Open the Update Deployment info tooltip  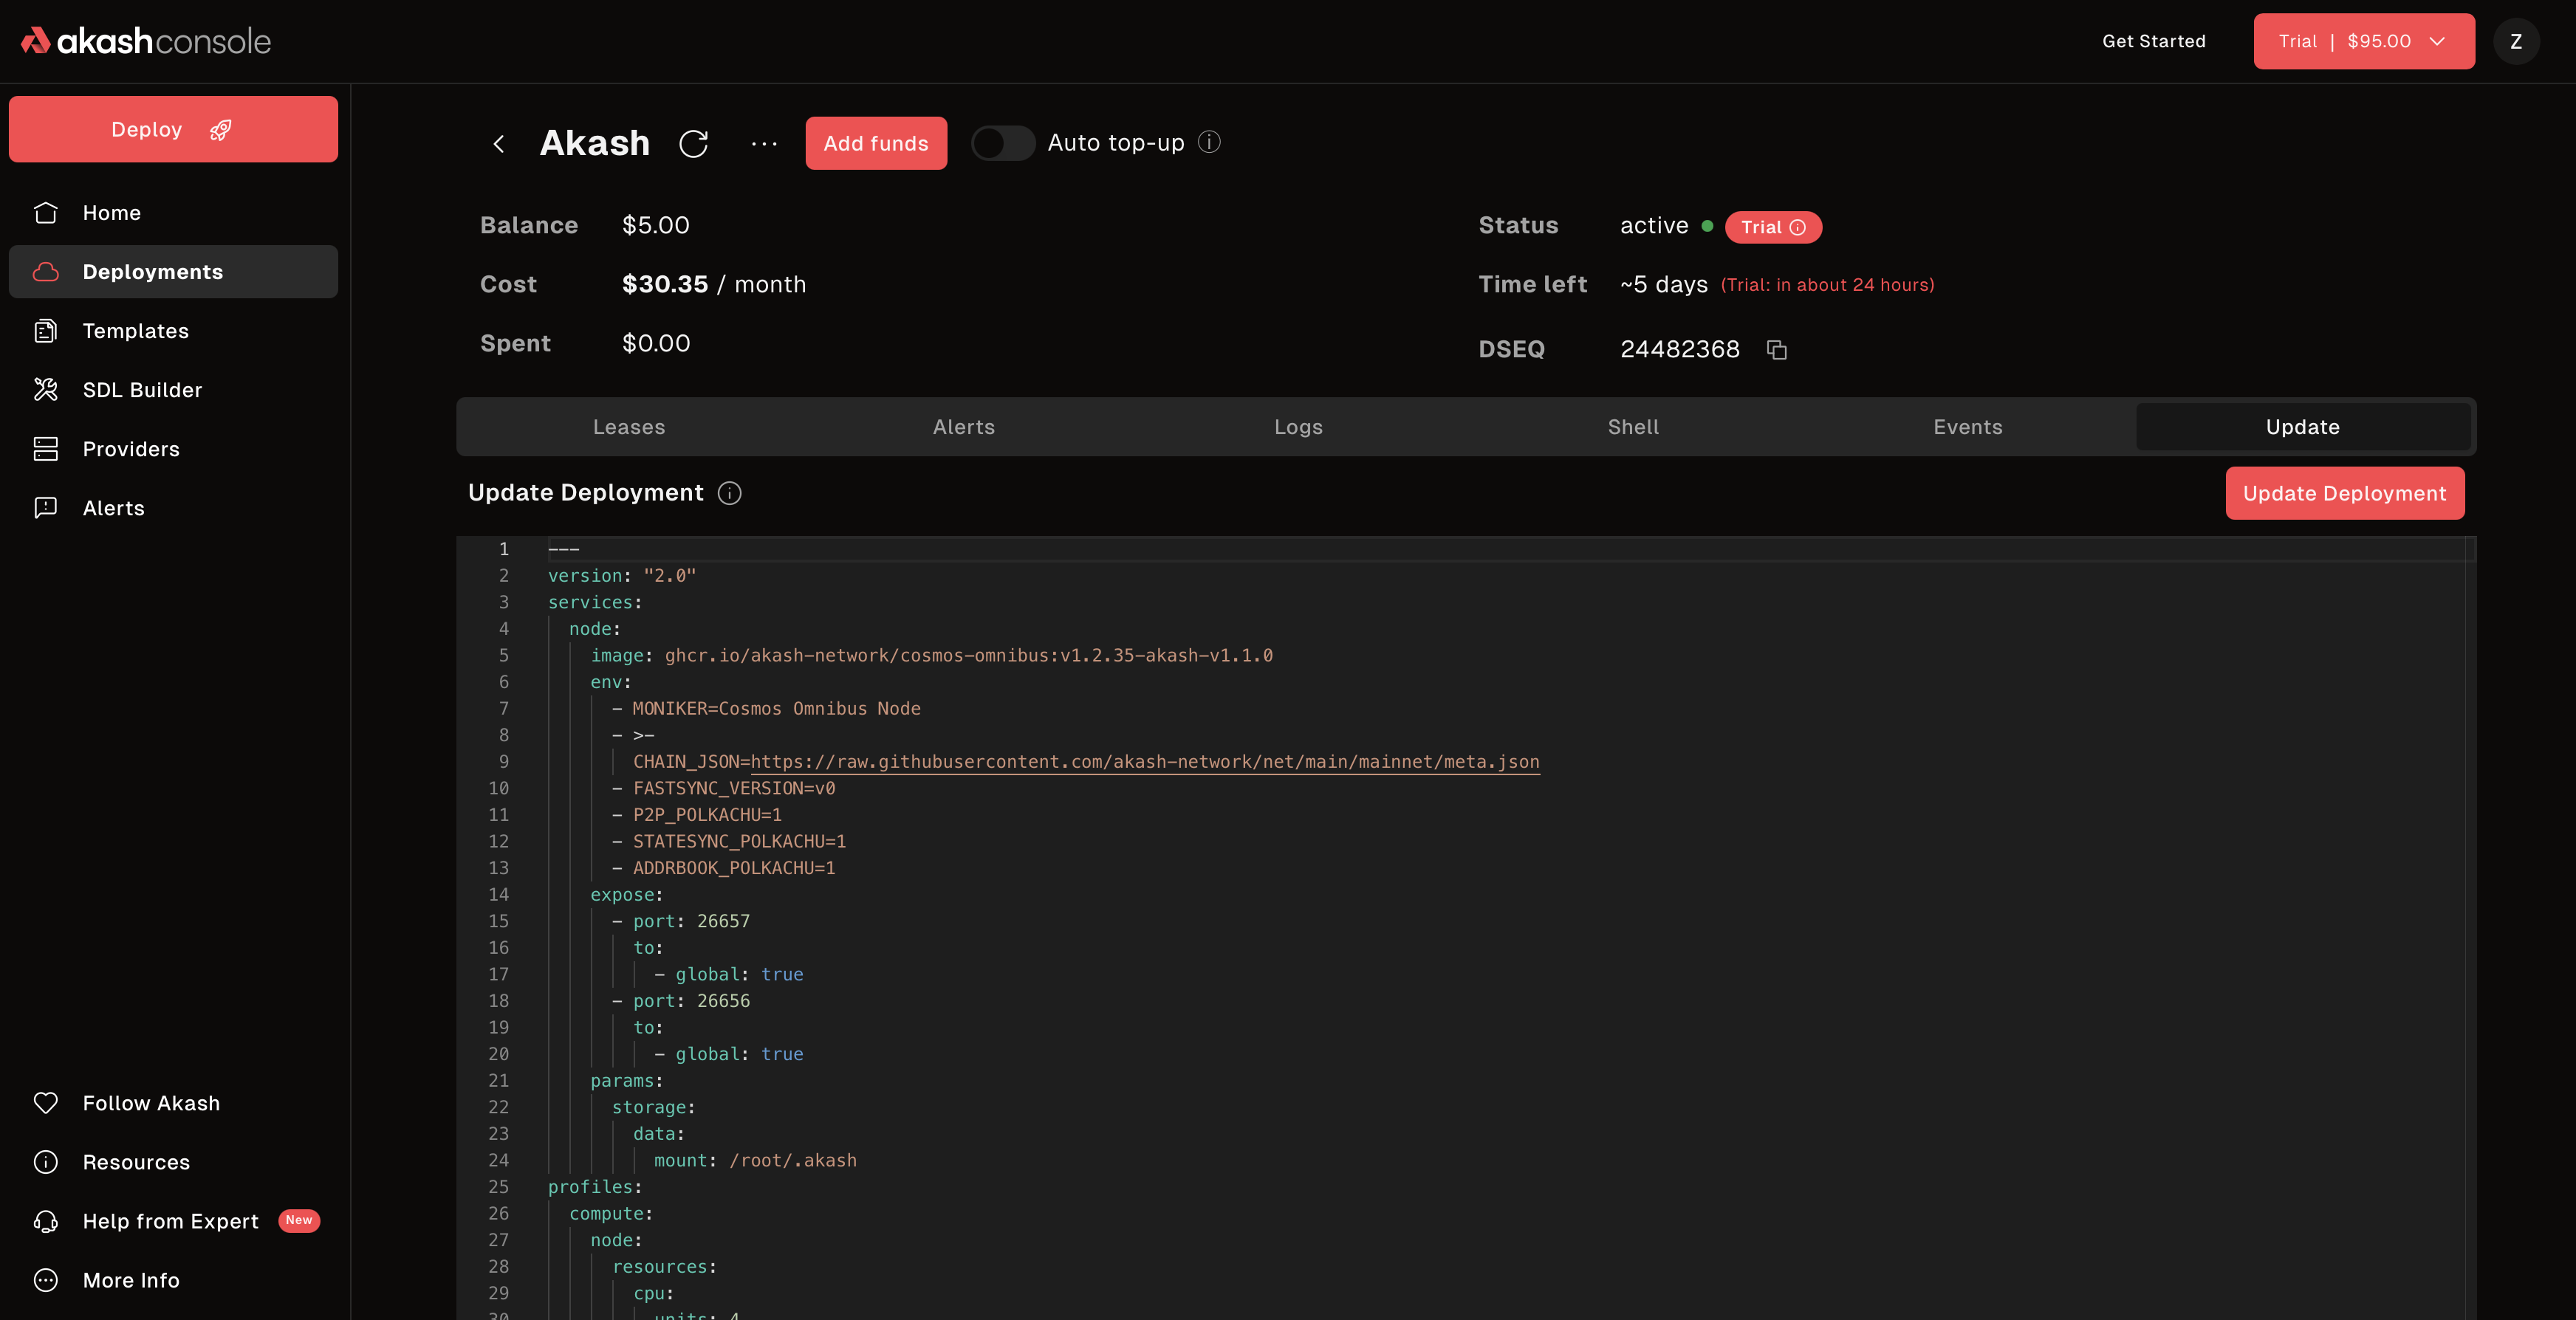tap(729, 493)
